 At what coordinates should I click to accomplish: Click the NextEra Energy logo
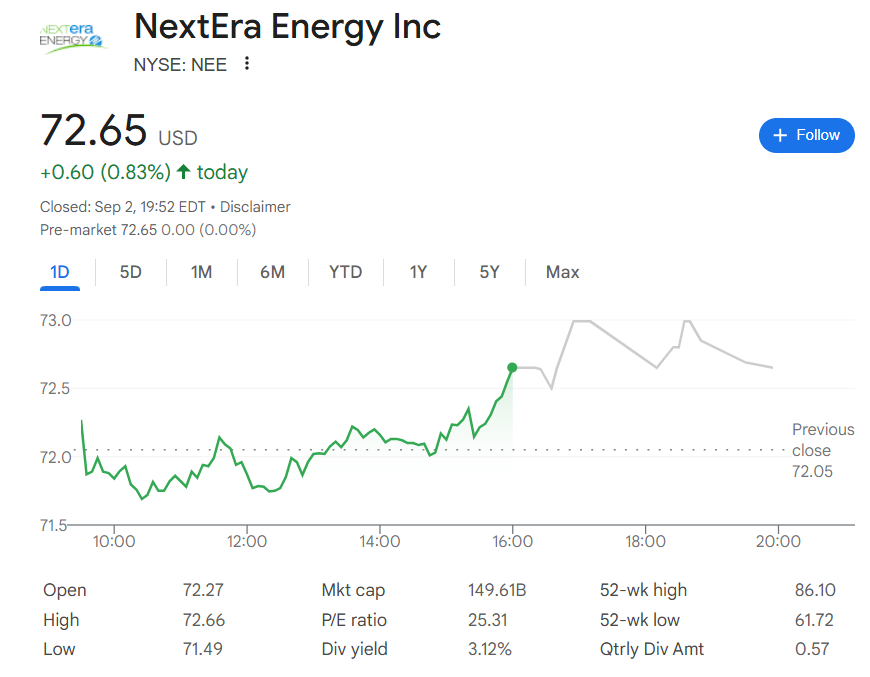72,37
